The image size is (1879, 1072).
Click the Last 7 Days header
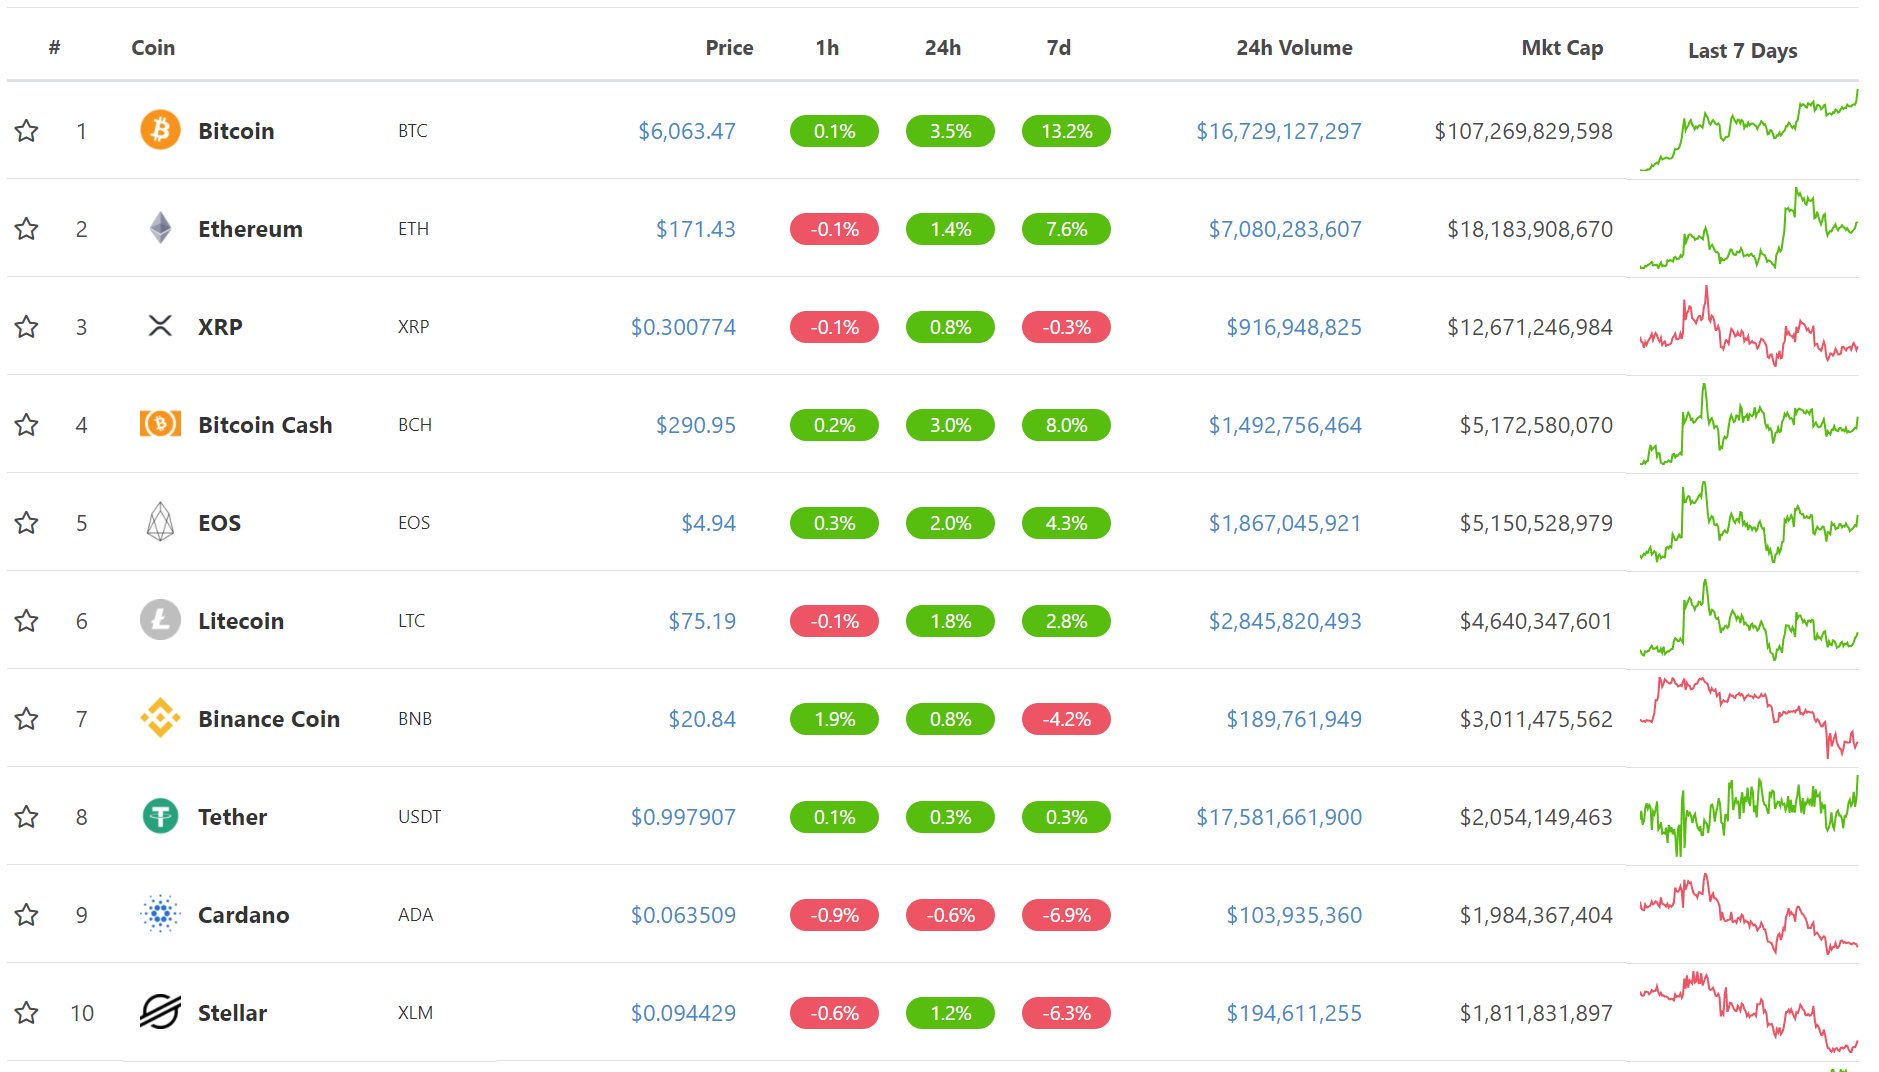click(x=1742, y=50)
